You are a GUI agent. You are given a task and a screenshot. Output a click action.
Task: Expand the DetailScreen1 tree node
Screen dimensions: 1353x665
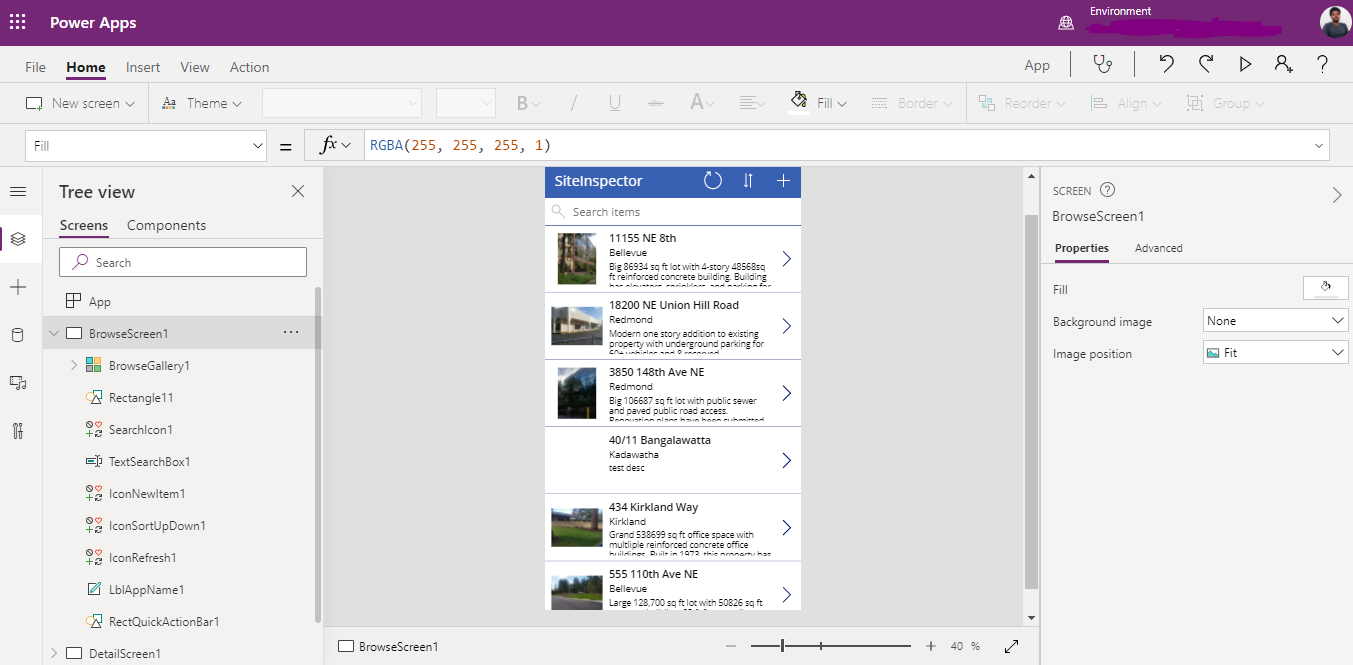(54, 654)
